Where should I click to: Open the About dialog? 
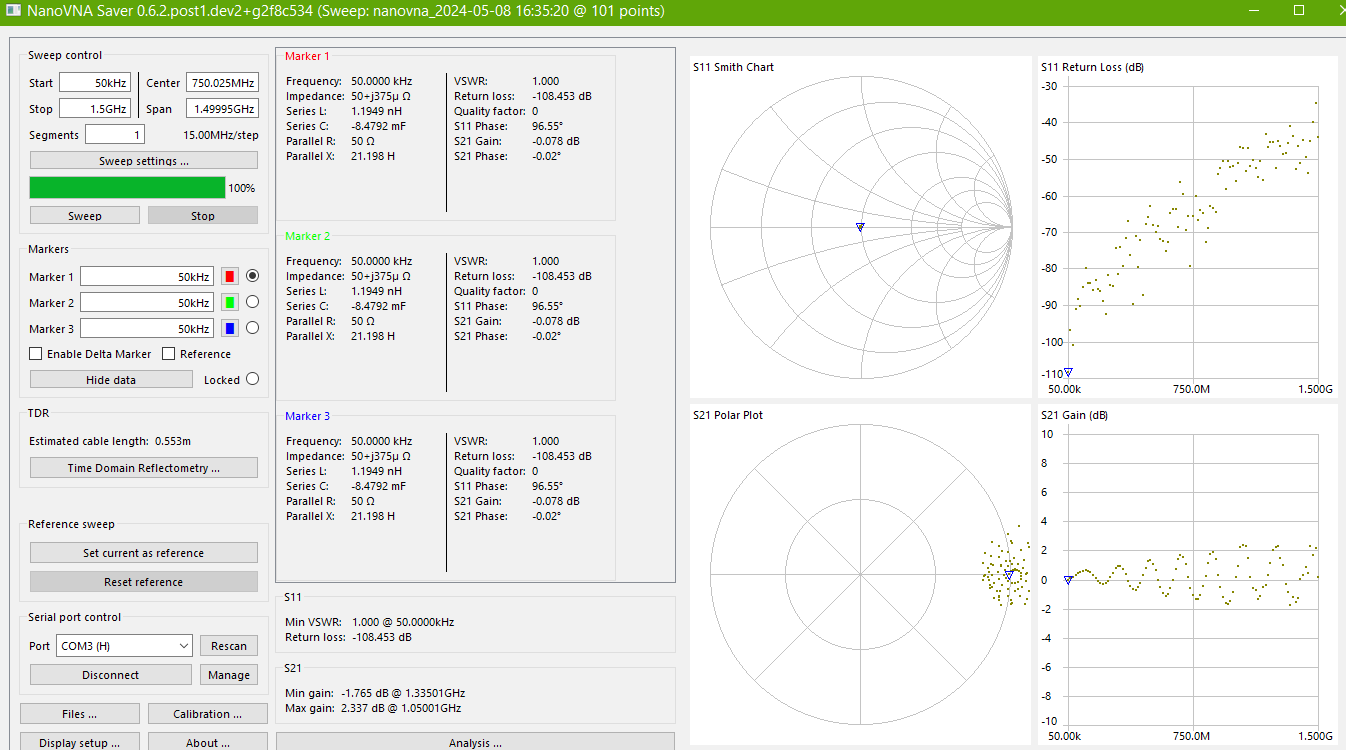point(208,742)
